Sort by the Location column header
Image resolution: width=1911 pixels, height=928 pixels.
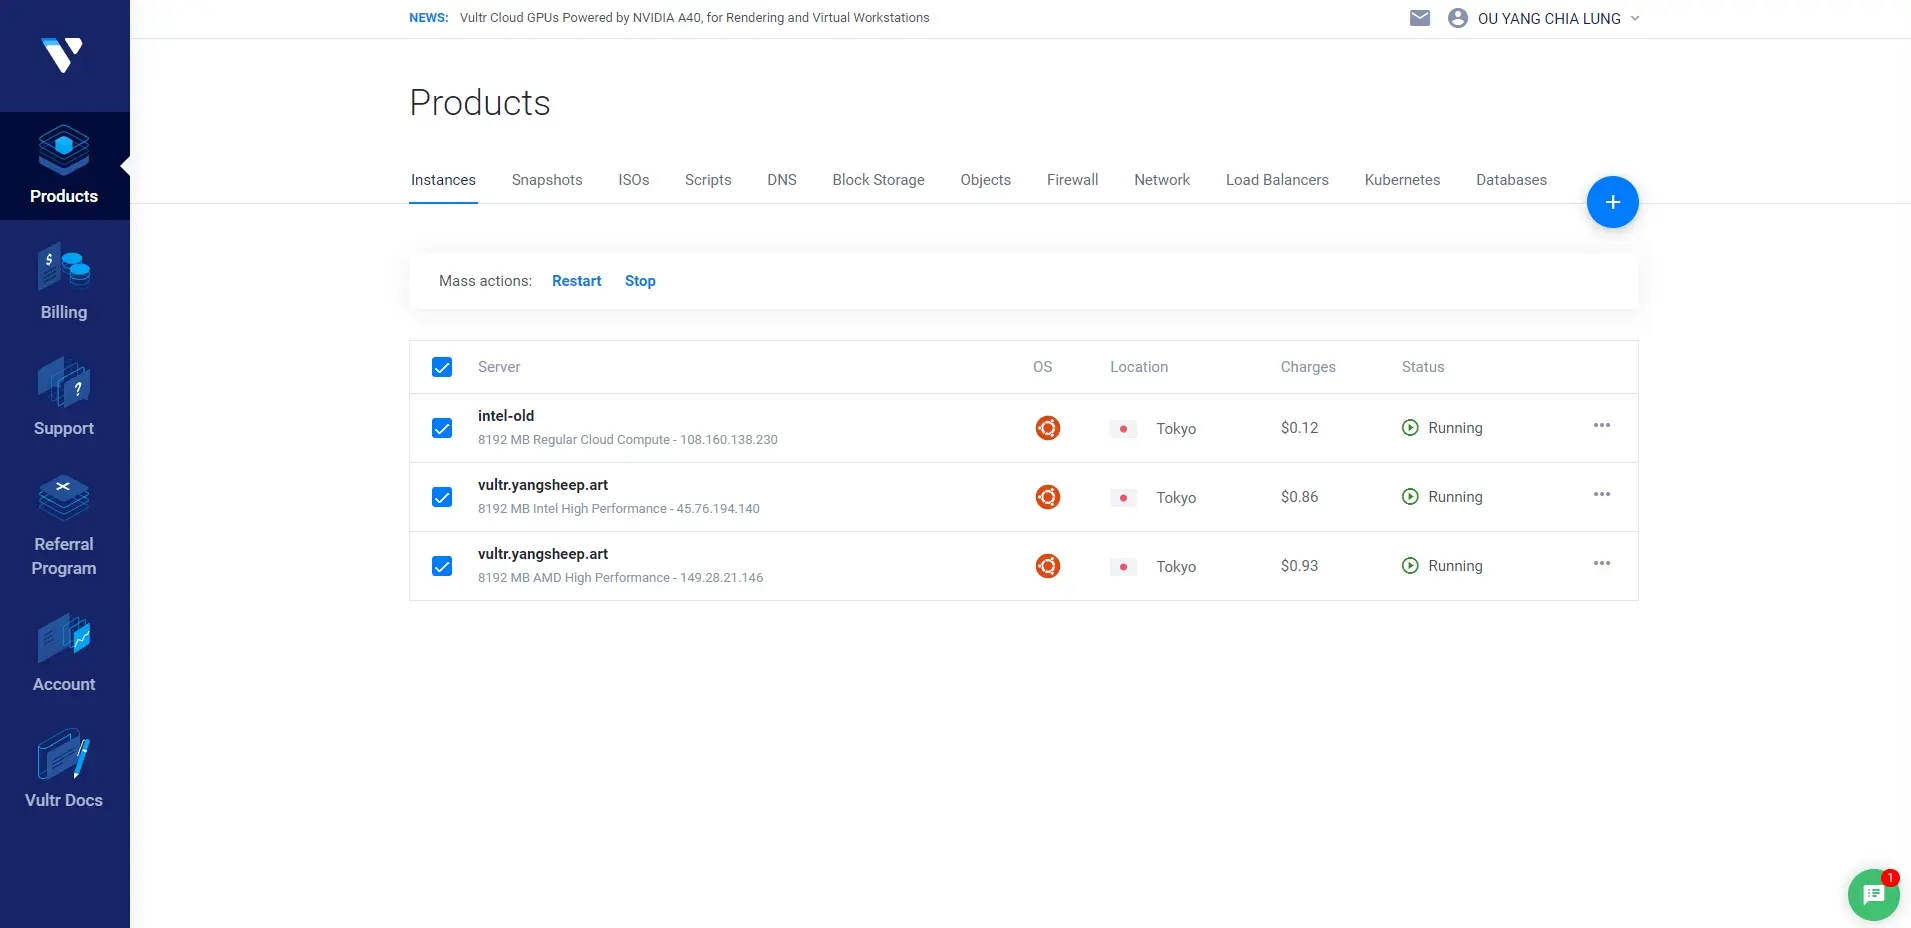[x=1139, y=367]
